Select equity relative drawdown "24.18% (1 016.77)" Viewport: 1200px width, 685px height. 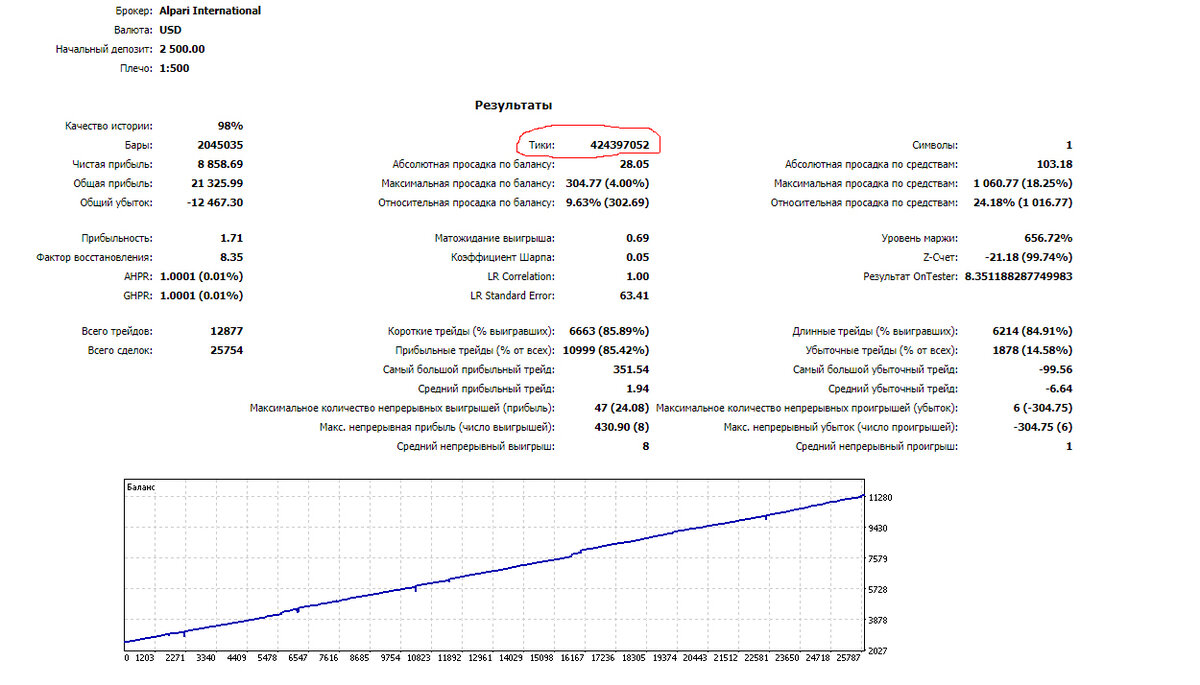tap(1022, 202)
